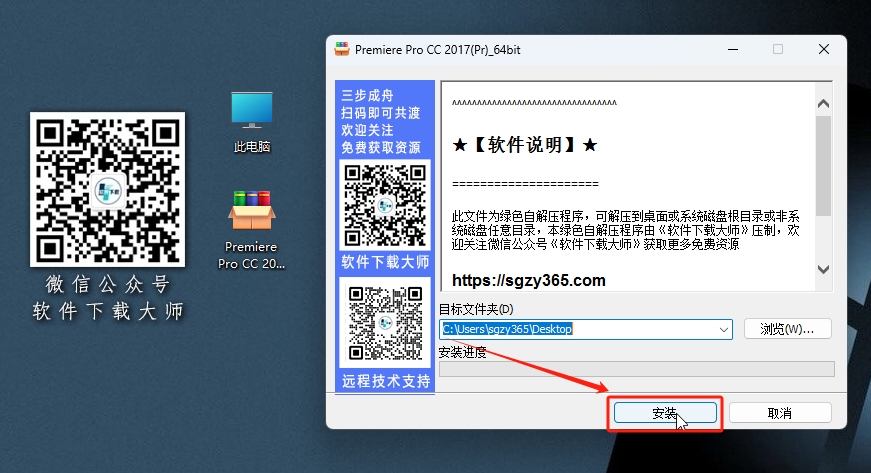Click the 安装 button
Screen dimensions: 871x473
[665, 413]
